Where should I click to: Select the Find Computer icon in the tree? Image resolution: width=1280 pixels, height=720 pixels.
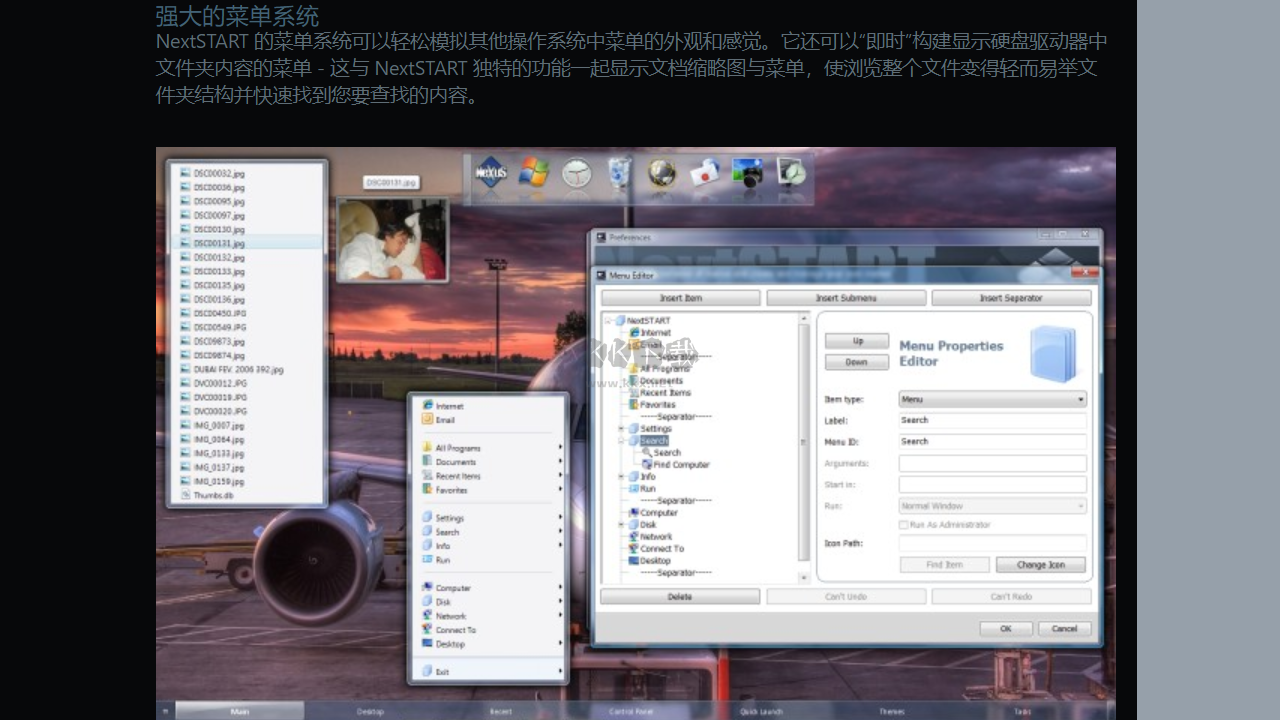click(x=645, y=465)
